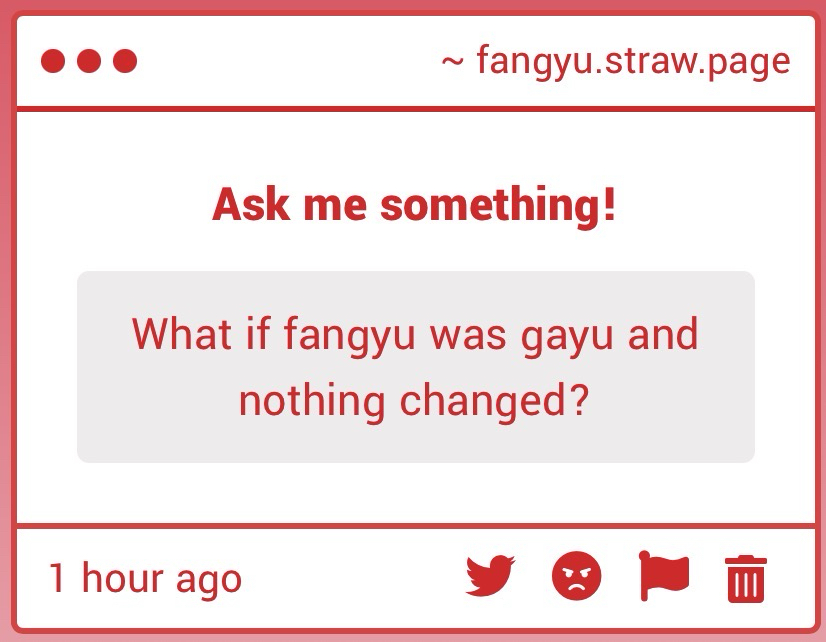Click the middle red window dot
This screenshot has width=826, height=642.
(x=89, y=62)
